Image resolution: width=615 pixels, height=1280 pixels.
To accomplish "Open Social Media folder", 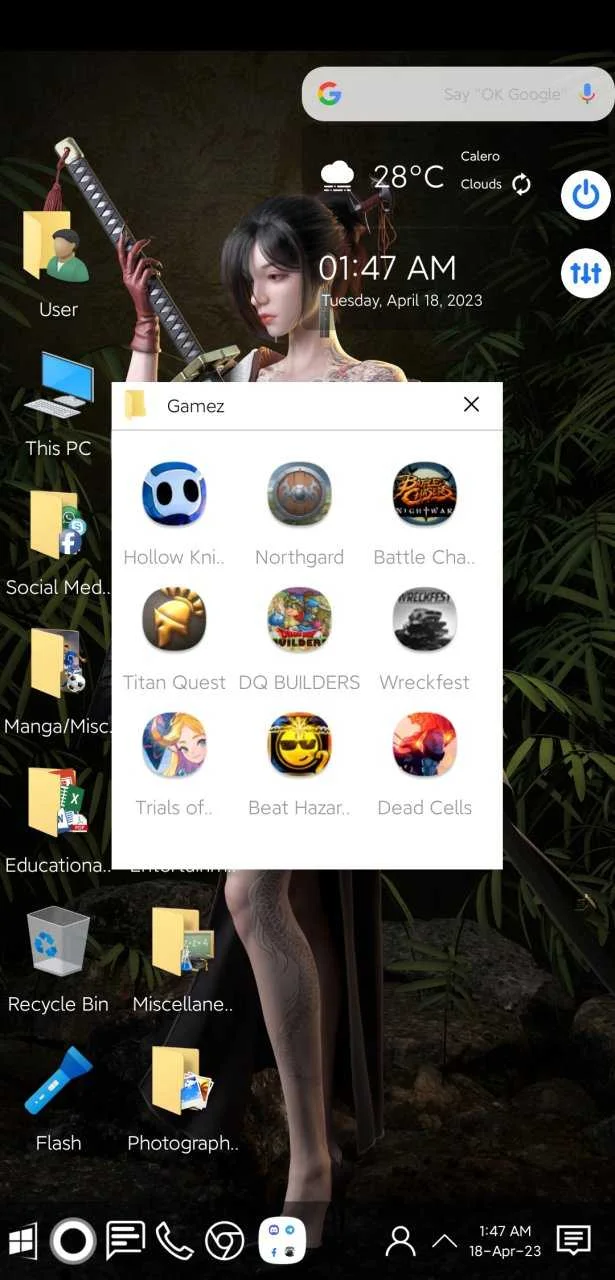I will pyautogui.click(x=57, y=524).
